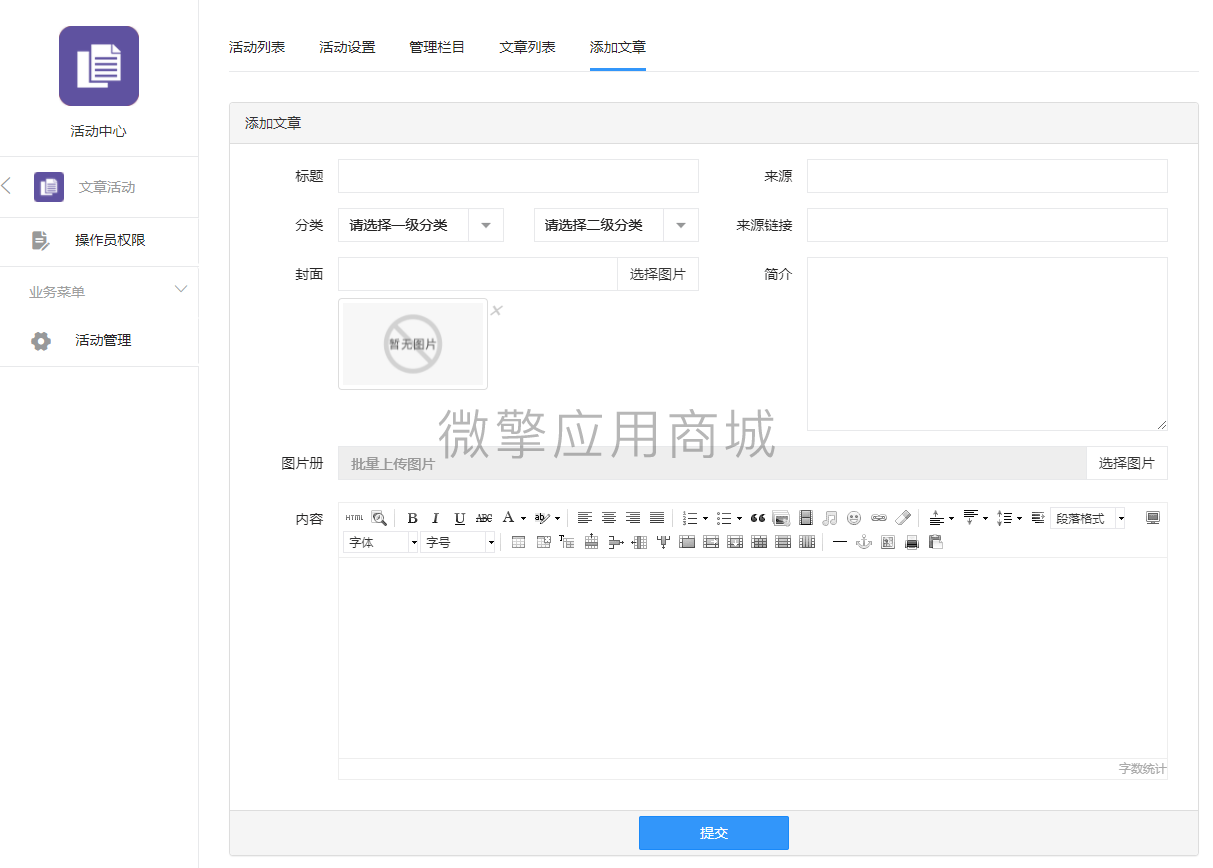
Task: Align text left
Action: pos(585,518)
